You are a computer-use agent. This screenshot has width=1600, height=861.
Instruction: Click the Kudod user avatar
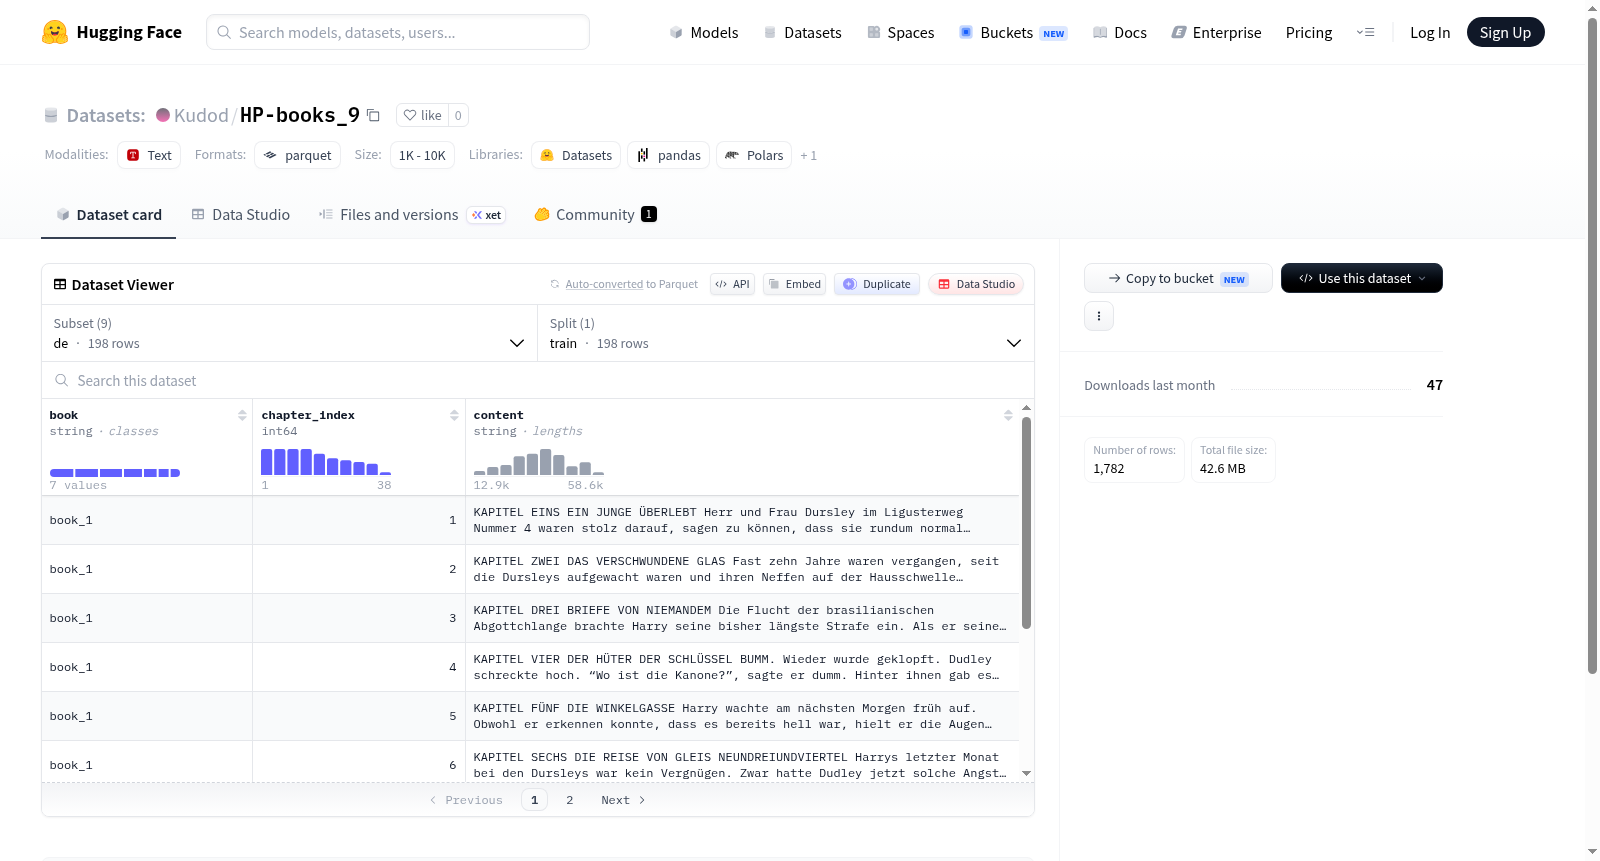[x=163, y=115]
